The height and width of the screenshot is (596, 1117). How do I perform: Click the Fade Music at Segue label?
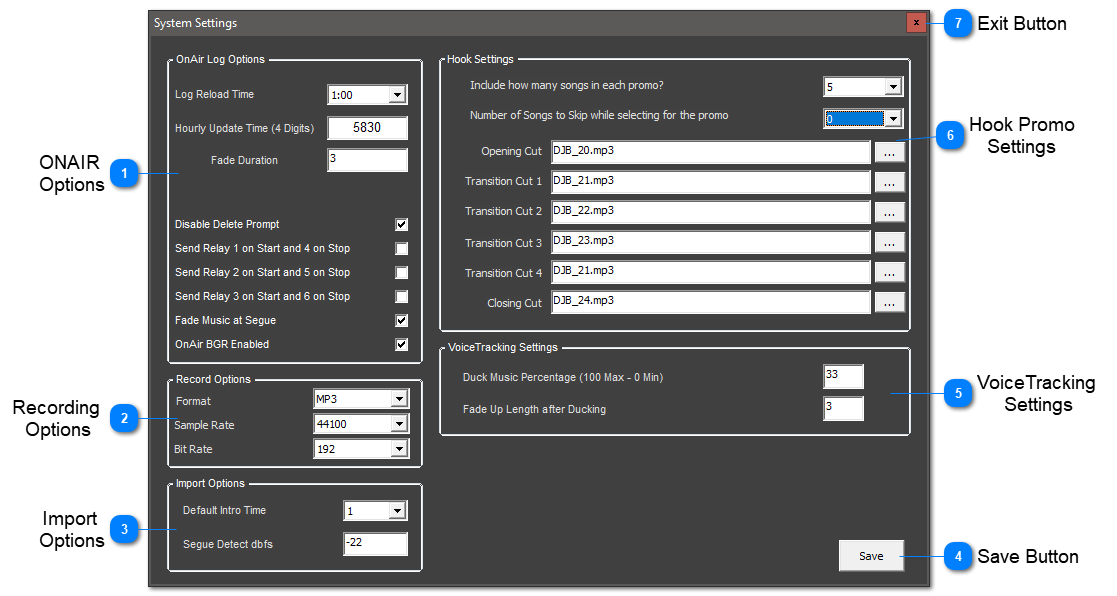225,320
